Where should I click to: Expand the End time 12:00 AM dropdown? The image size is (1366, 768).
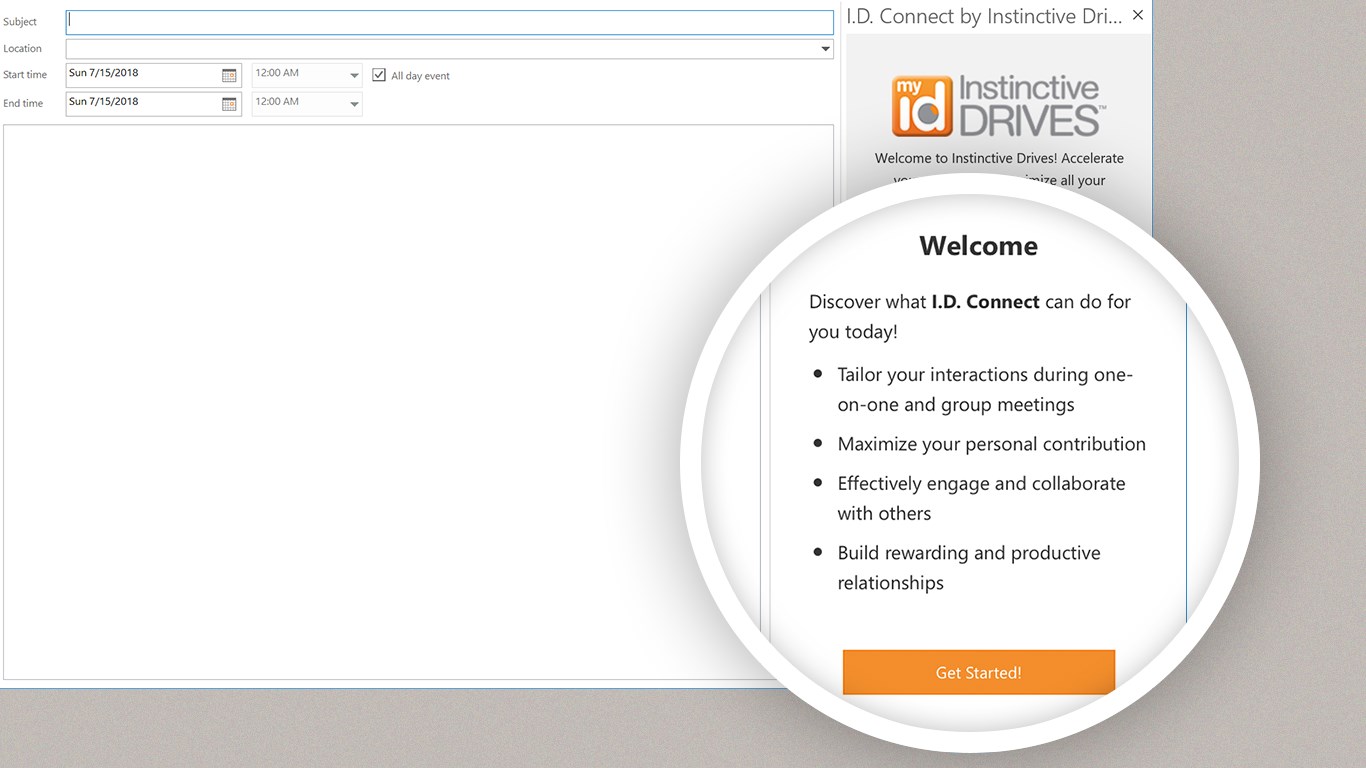pos(354,104)
